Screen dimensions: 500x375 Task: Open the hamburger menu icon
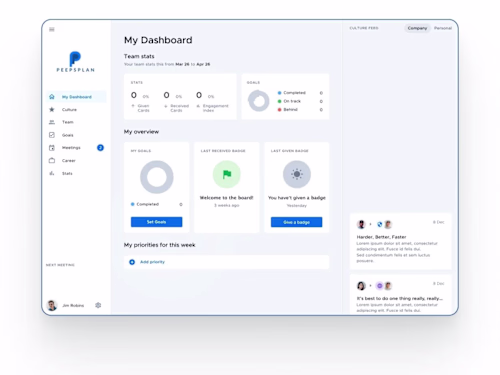pos(52,29)
